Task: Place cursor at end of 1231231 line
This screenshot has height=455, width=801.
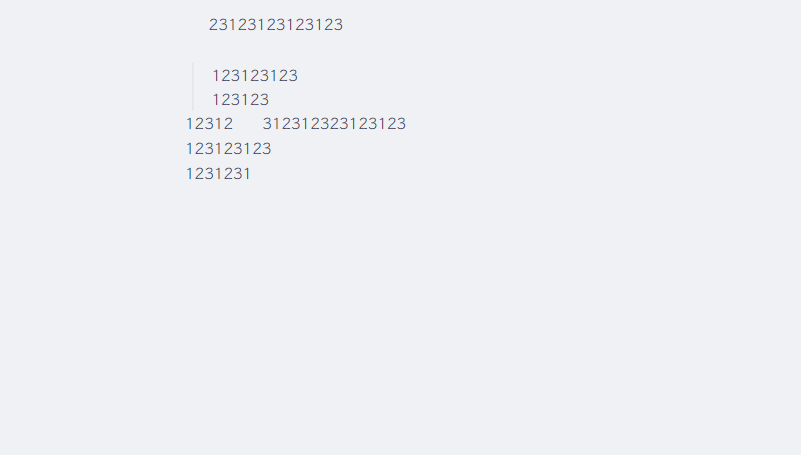Action: pyautogui.click(x=251, y=174)
